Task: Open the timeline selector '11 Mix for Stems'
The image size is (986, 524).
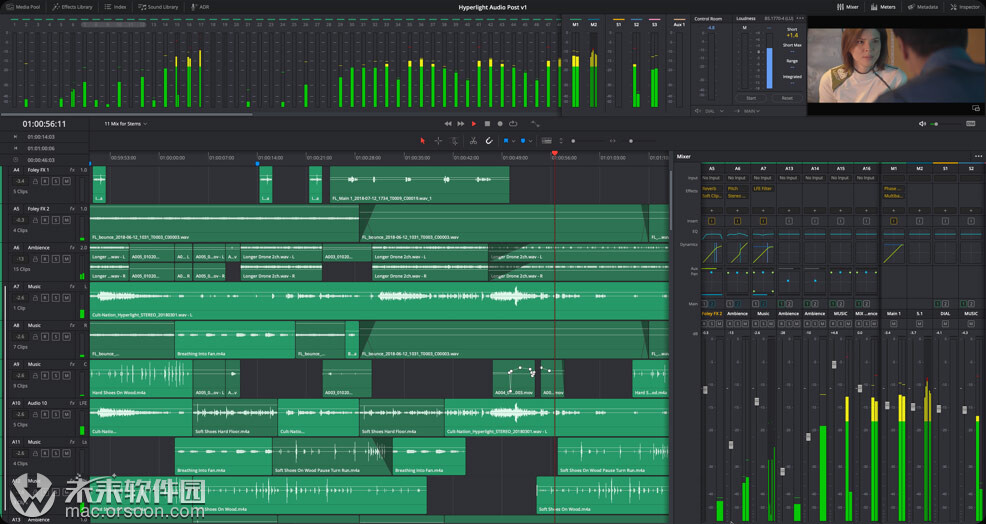Action: [126, 124]
